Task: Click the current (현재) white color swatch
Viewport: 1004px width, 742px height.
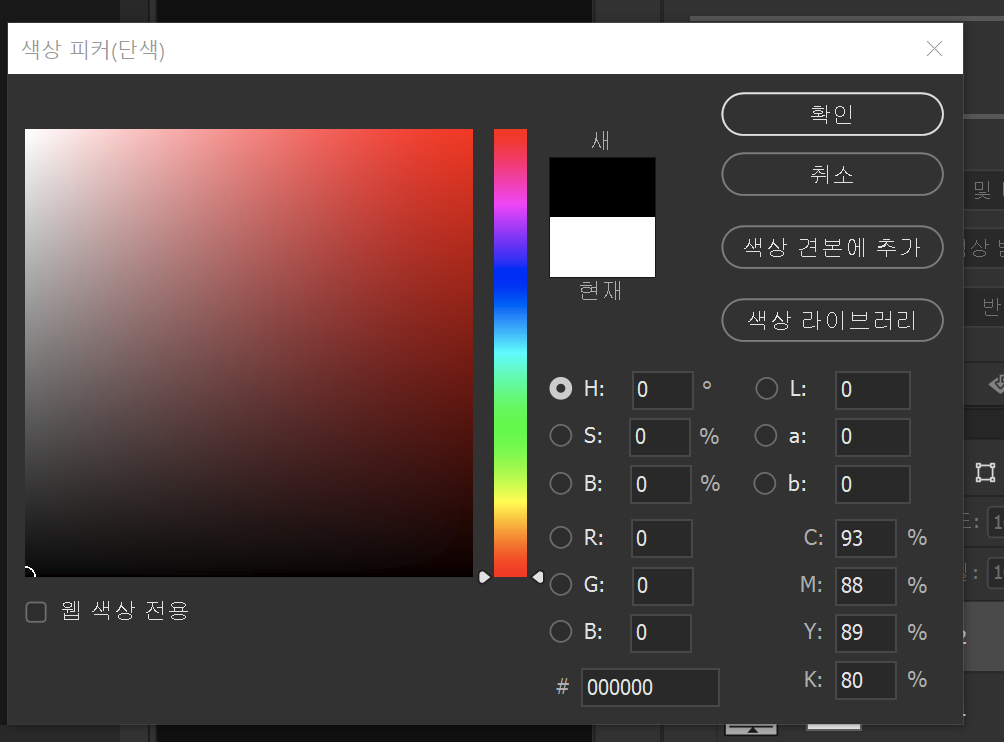Action: [x=603, y=247]
